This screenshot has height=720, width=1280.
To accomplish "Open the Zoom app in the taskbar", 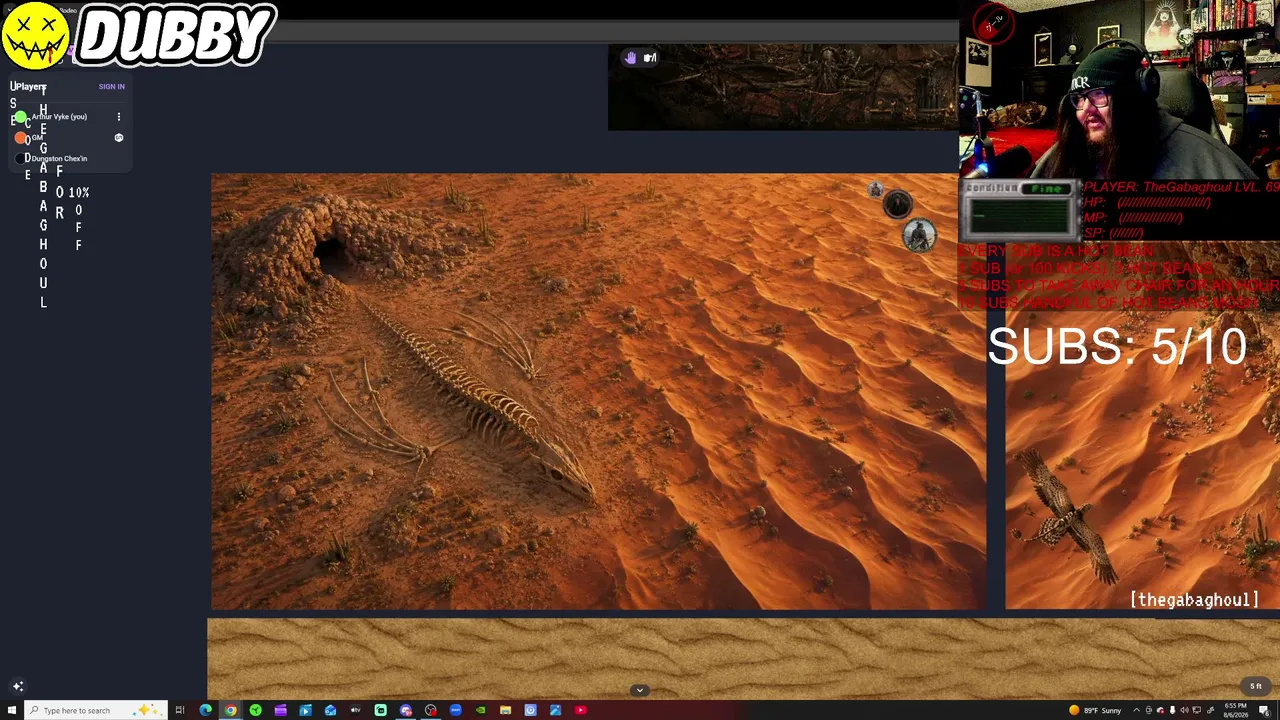I will tap(455, 710).
